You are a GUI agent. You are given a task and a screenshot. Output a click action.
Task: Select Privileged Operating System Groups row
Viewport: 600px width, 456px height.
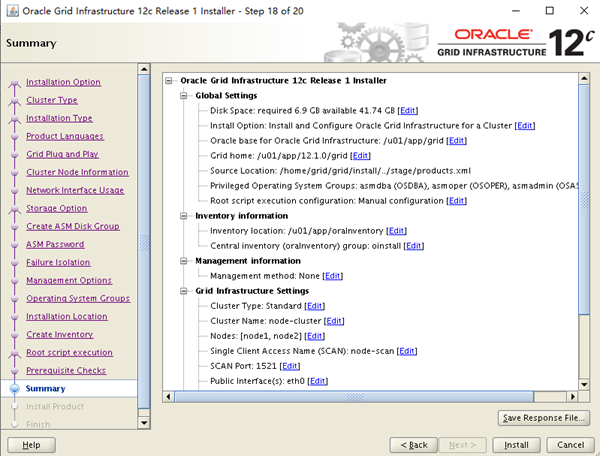(394, 186)
